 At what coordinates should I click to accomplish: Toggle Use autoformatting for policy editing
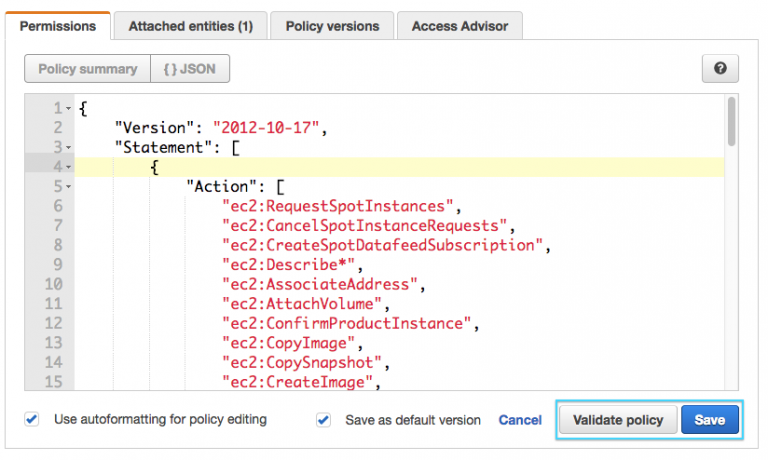[32, 420]
